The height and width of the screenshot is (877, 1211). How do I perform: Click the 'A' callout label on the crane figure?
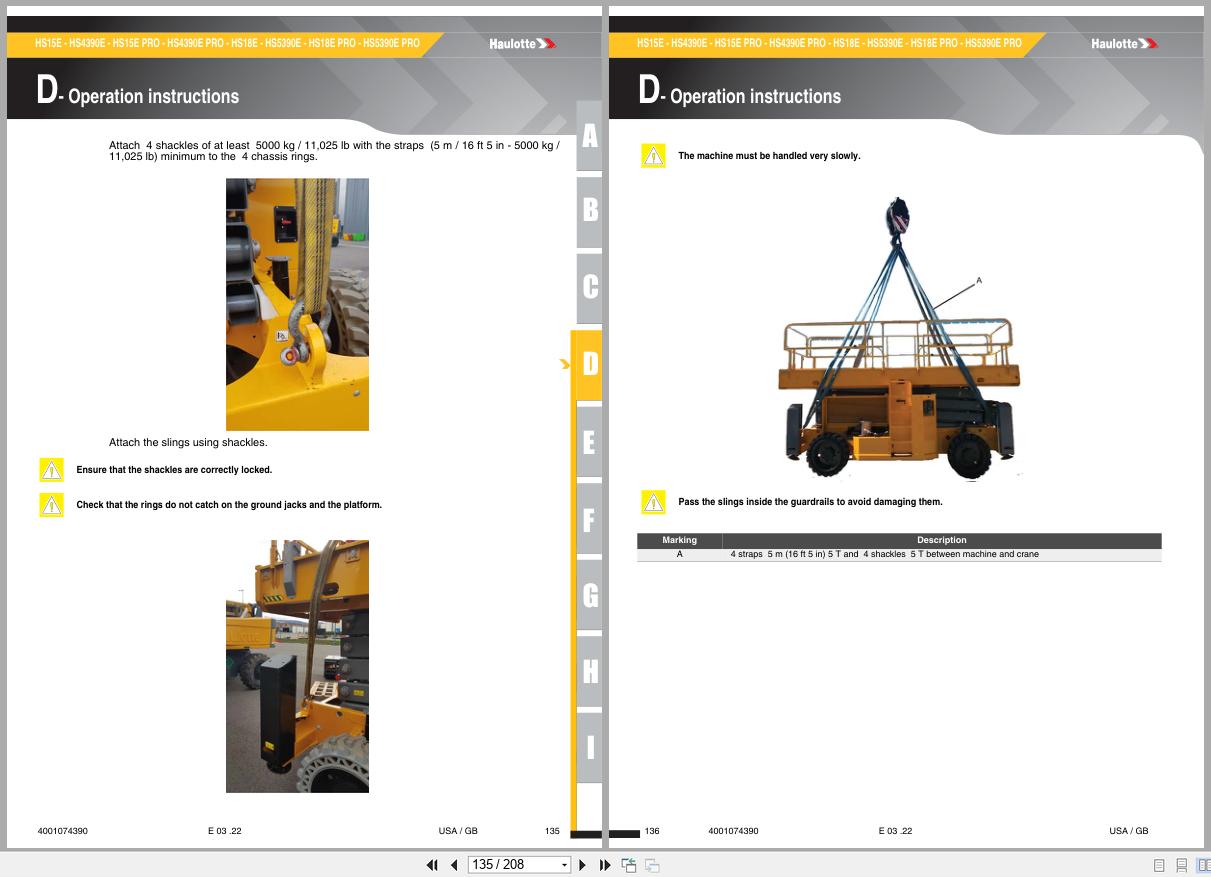coord(979,281)
